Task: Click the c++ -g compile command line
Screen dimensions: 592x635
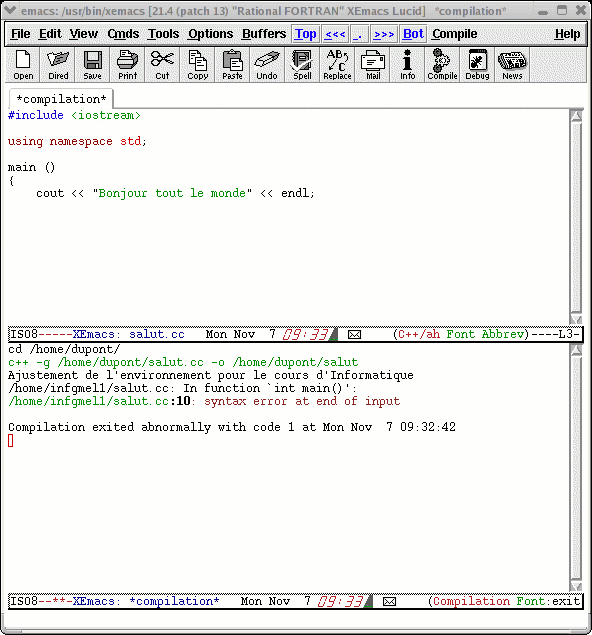Action: point(183,362)
